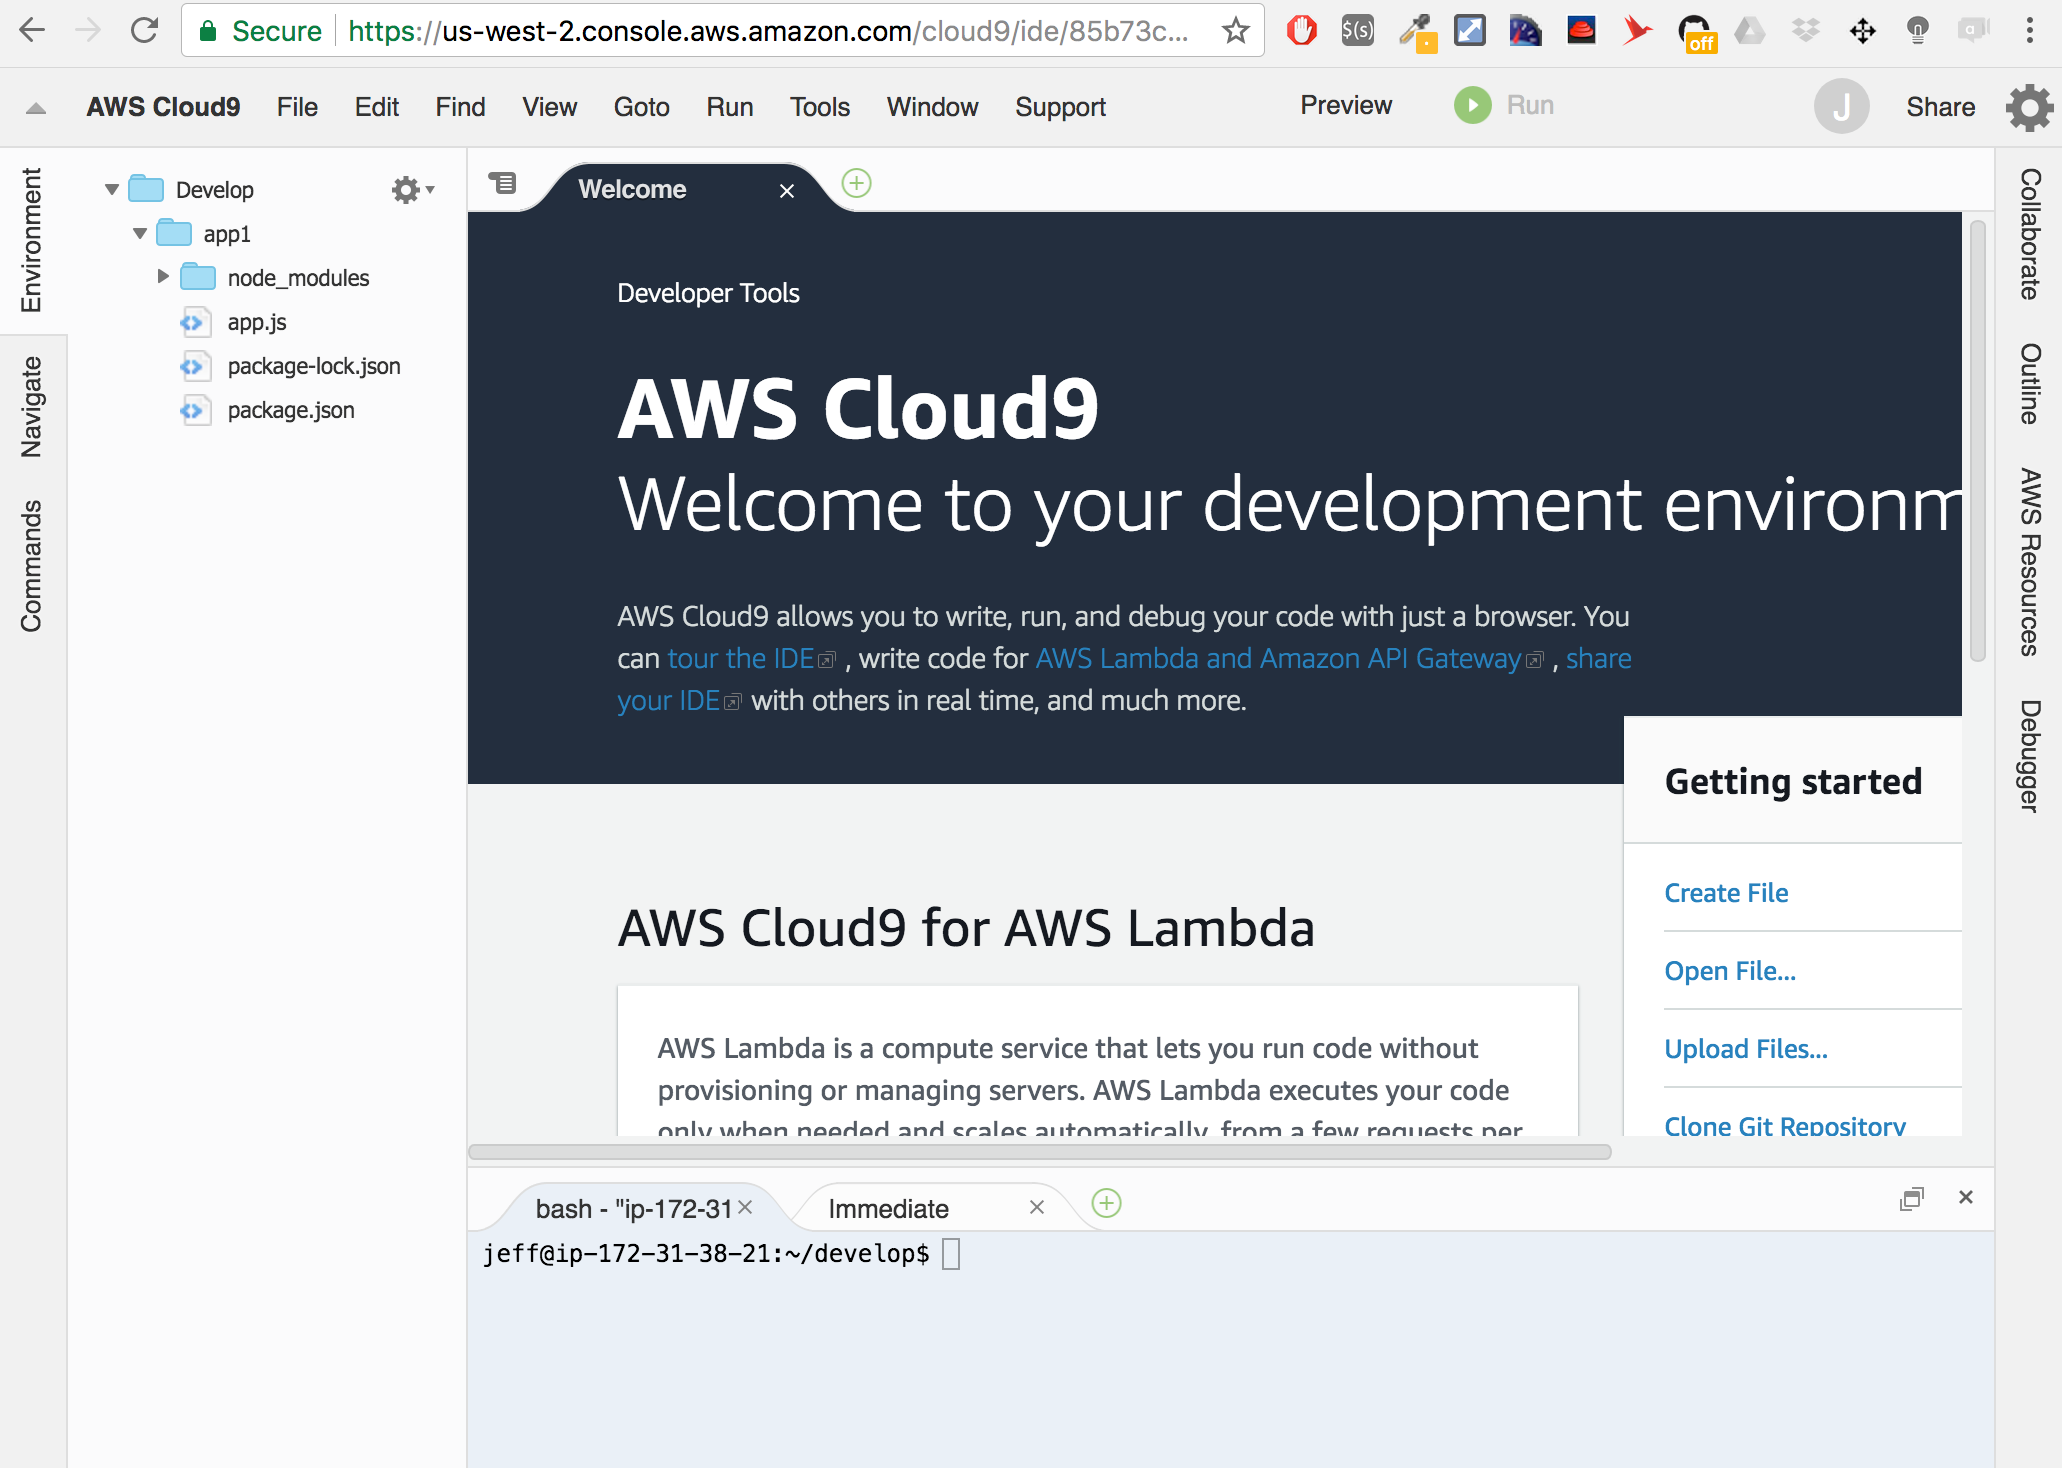Open the Edit menu

click(376, 107)
